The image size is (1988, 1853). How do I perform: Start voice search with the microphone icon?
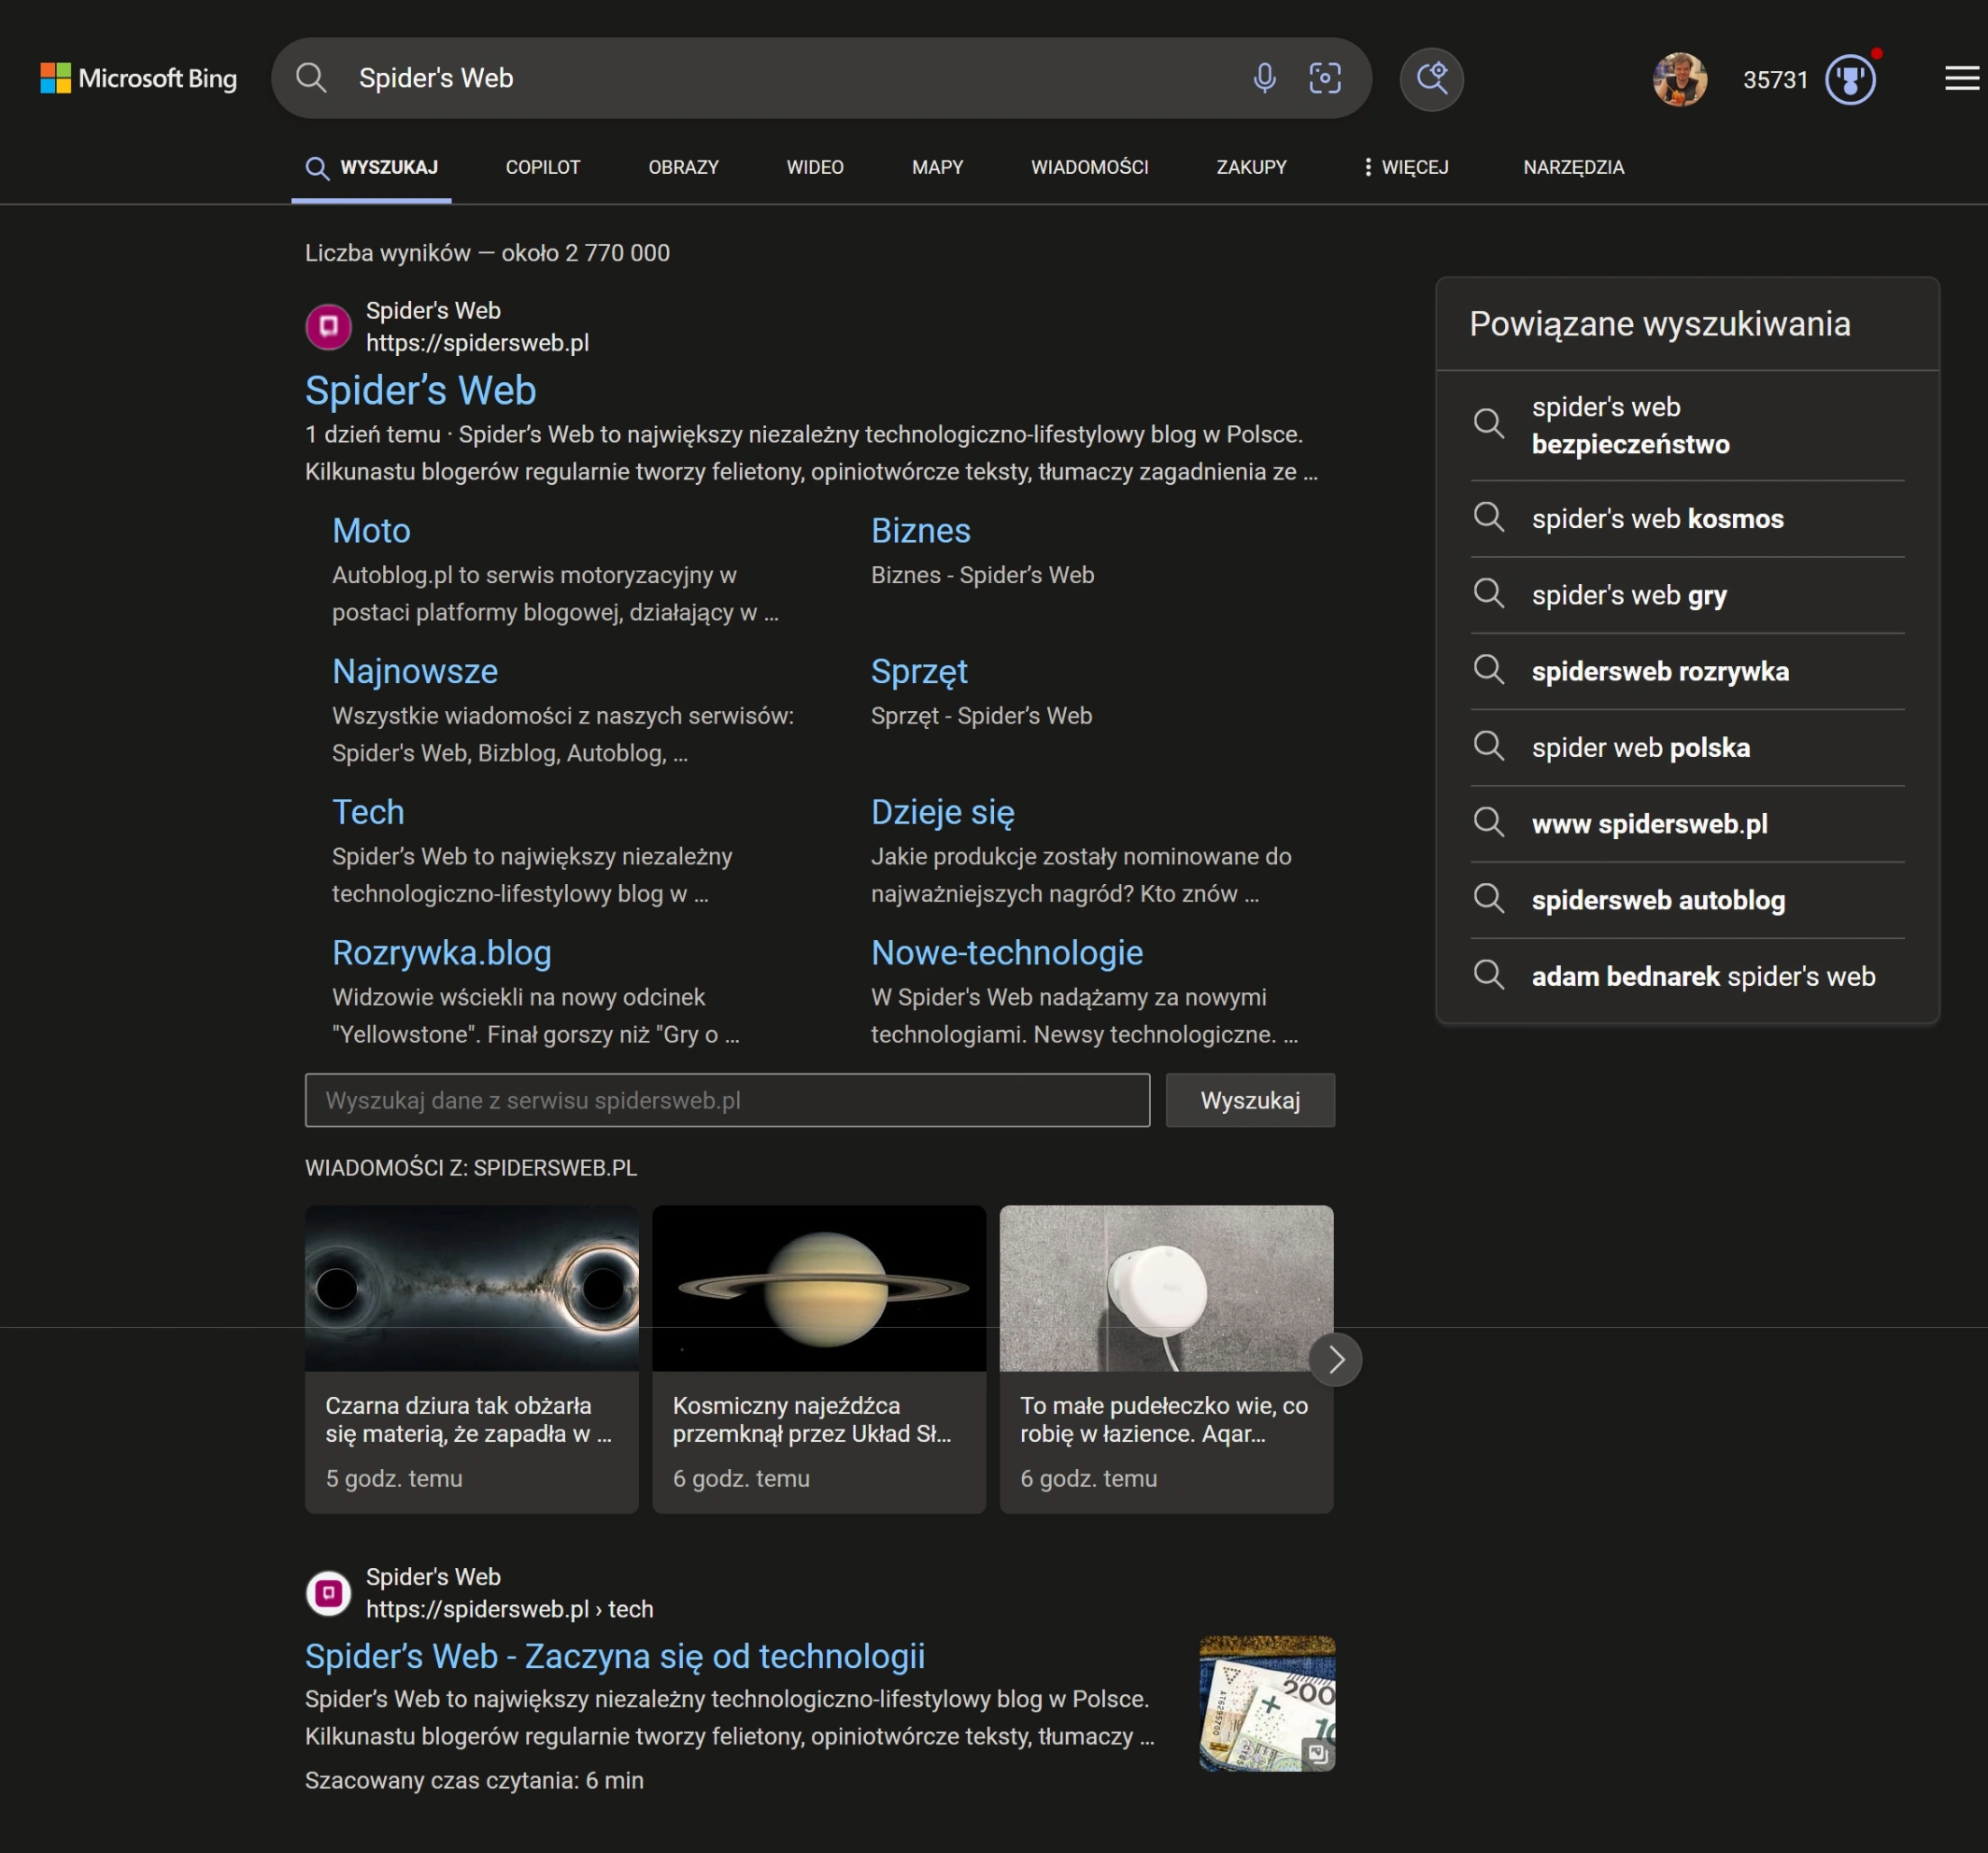[x=1264, y=78]
